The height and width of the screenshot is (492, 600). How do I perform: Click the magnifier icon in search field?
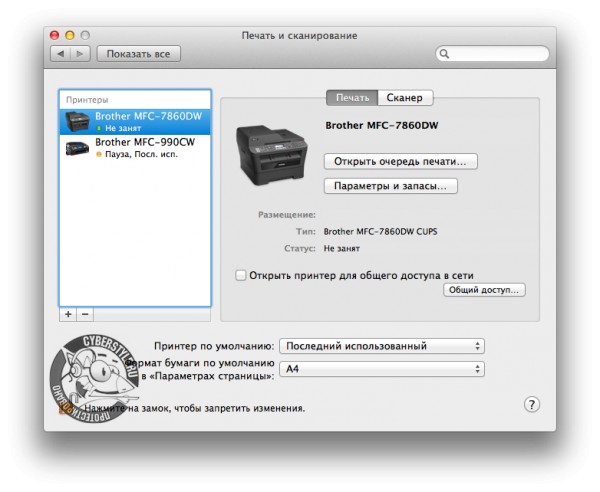[444, 54]
